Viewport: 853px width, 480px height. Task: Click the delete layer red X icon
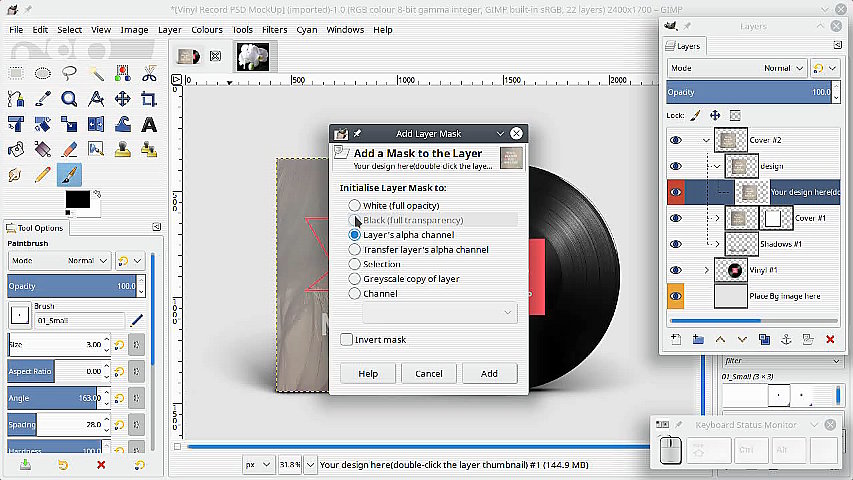click(830, 340)
